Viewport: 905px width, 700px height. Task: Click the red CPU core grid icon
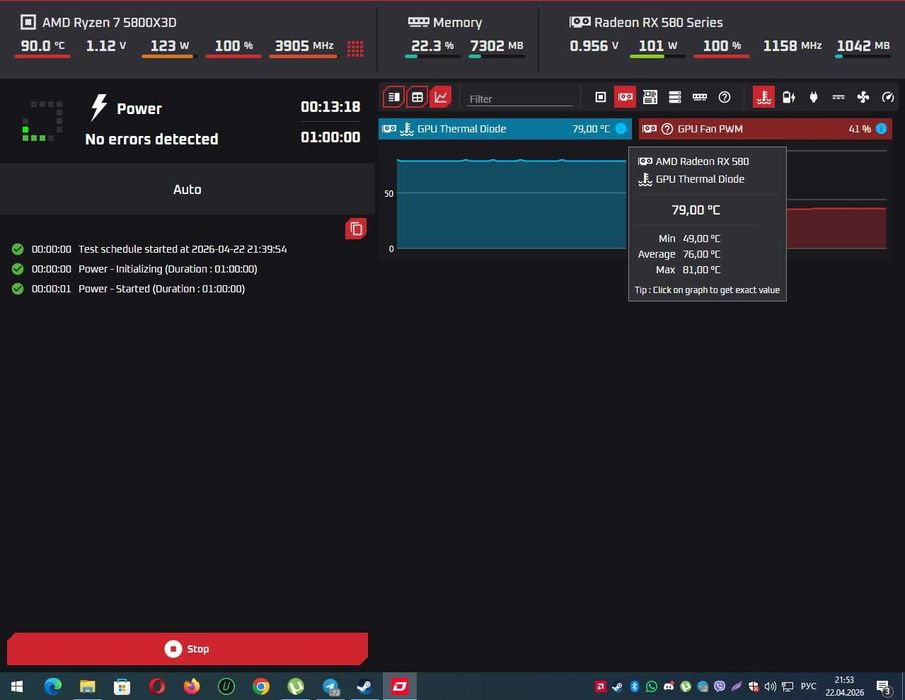(355, 48)
